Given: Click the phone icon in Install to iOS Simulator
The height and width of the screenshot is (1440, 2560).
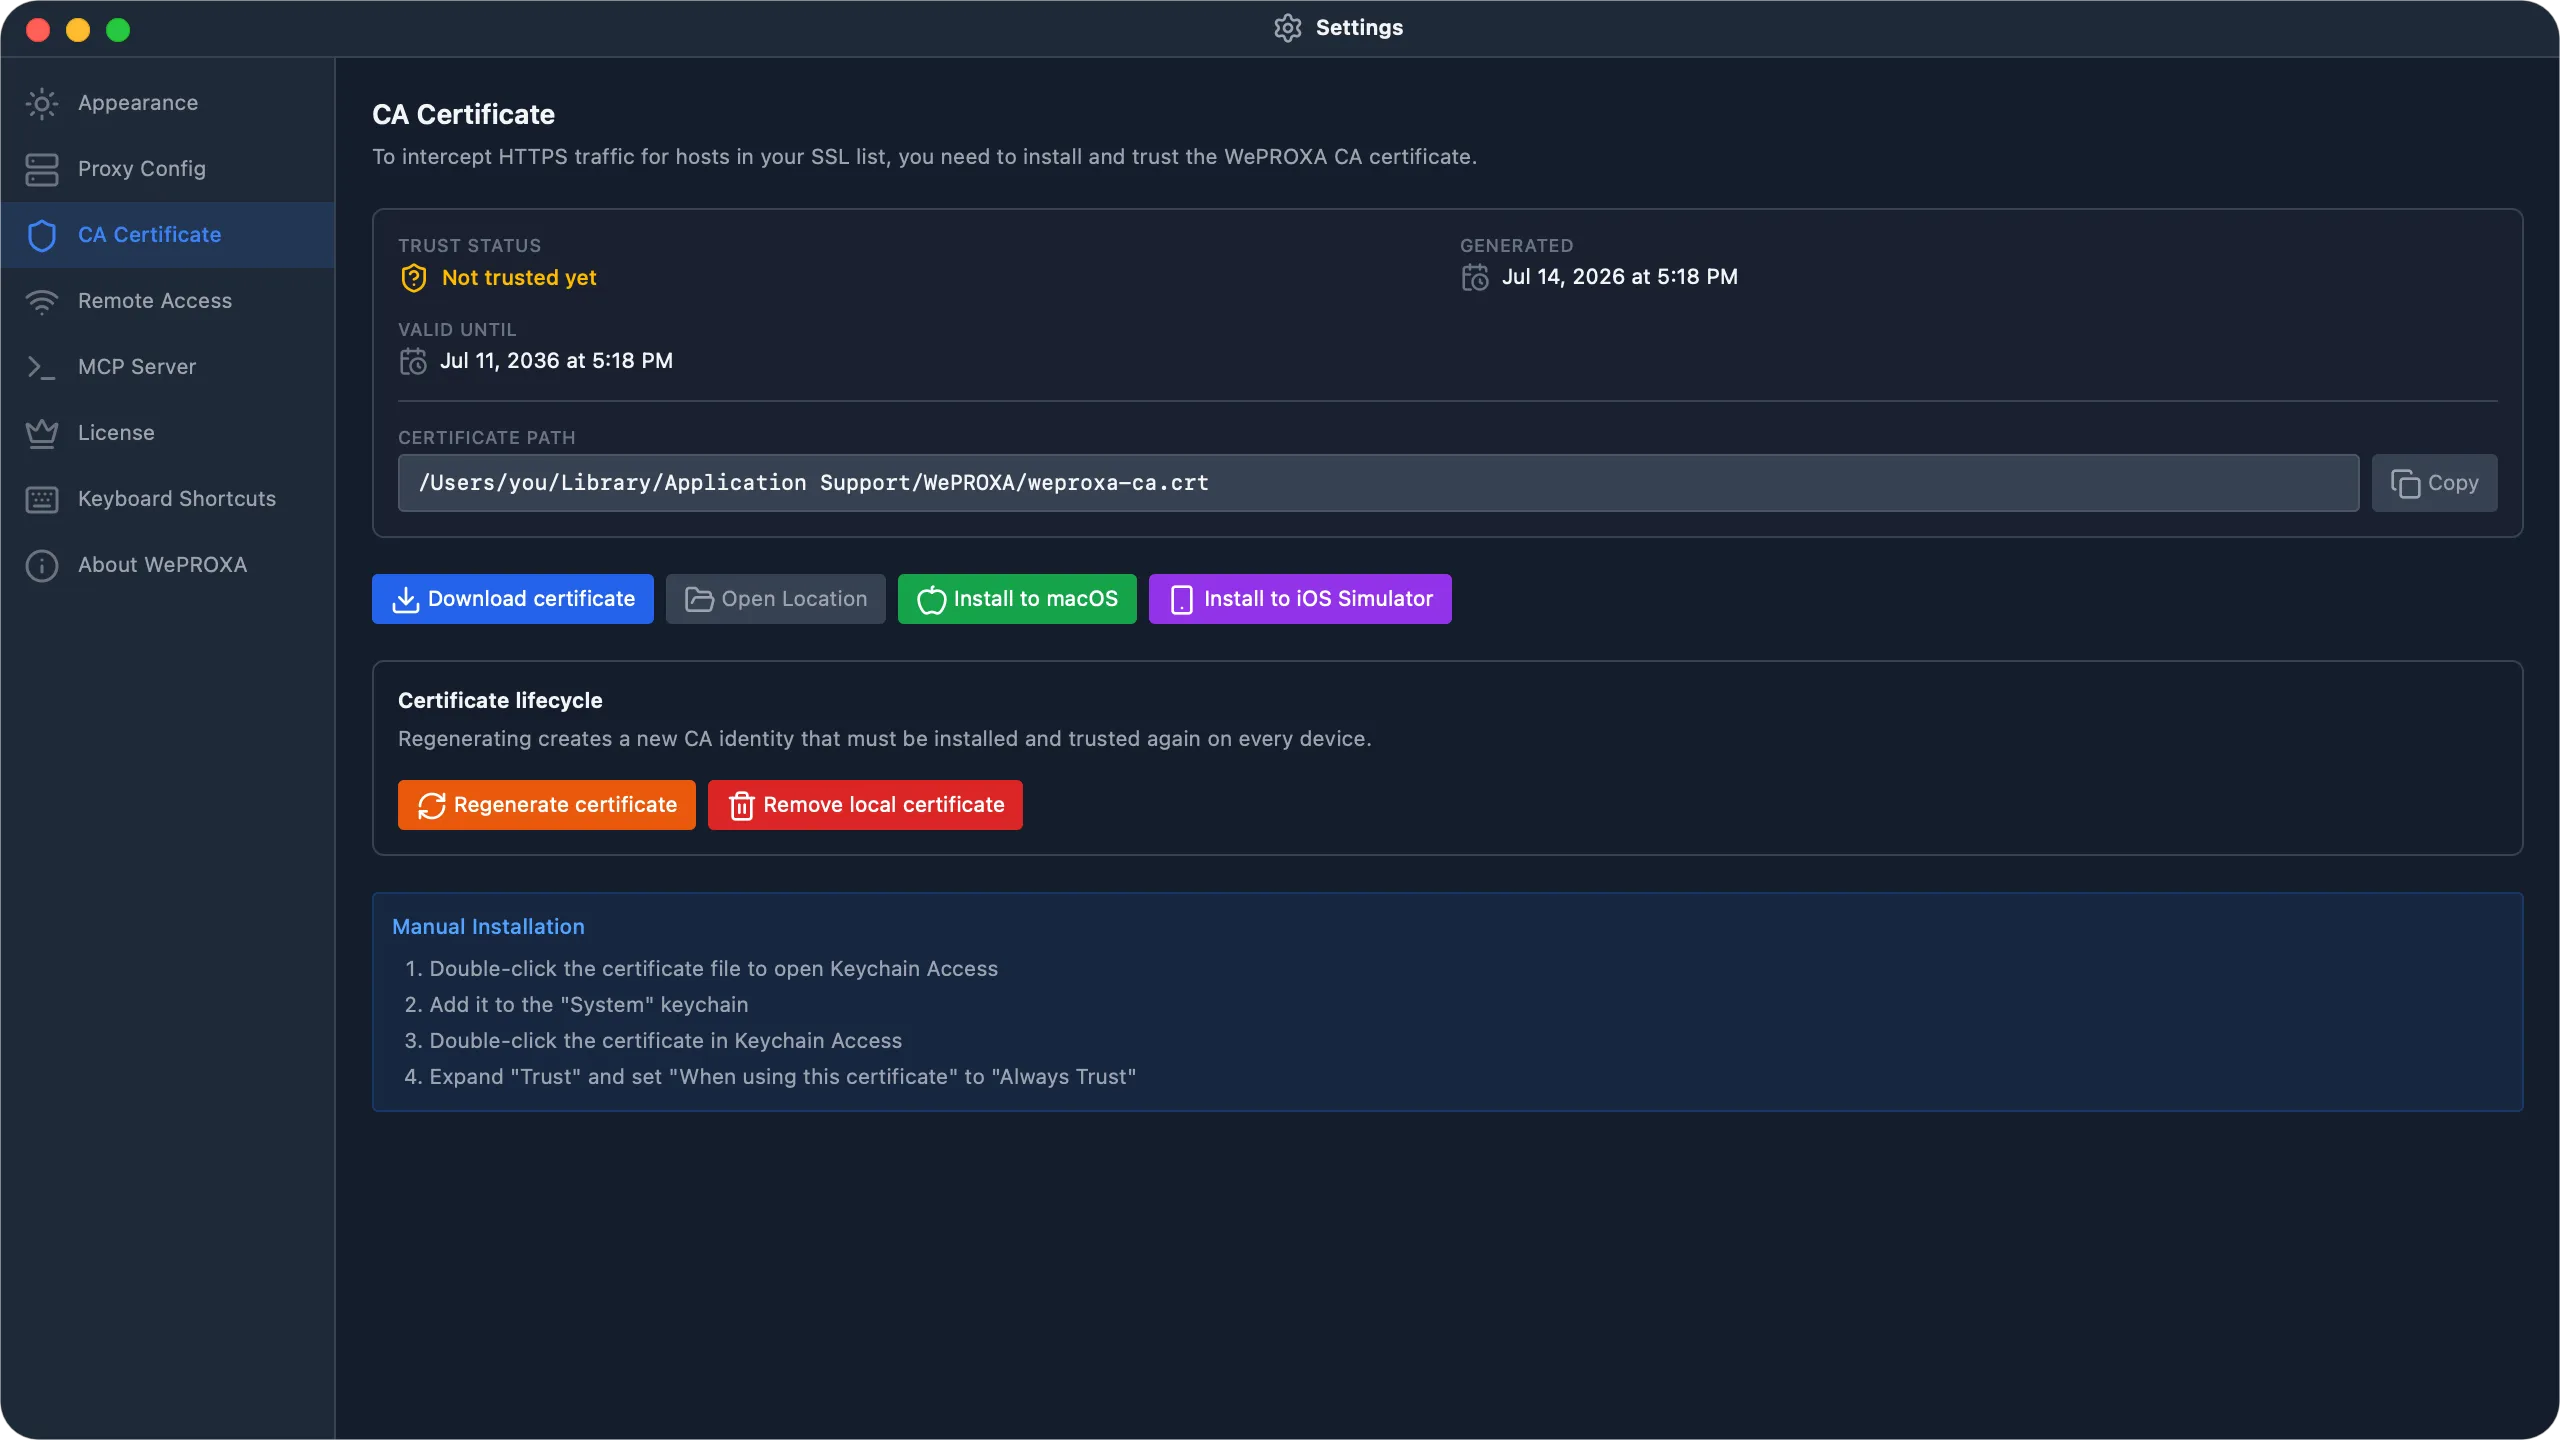Looking at the screenshot, I should pos(1181,599).
